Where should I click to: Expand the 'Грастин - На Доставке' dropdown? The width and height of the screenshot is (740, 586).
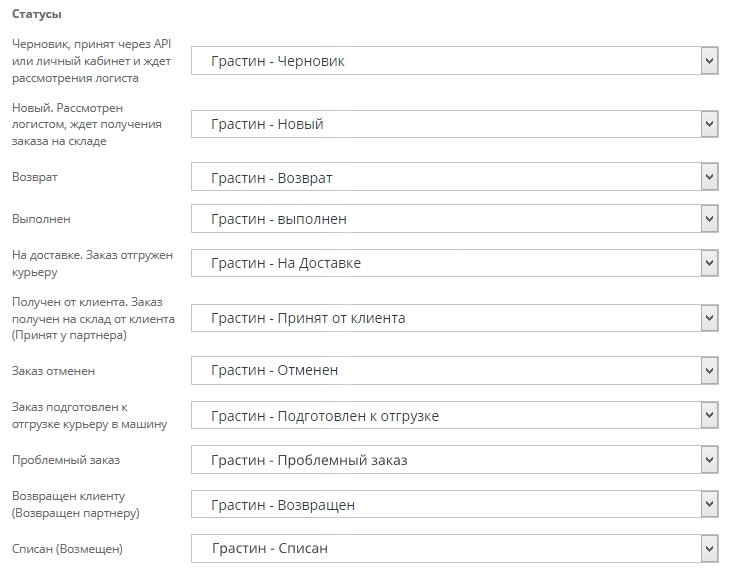click(455, 264)
